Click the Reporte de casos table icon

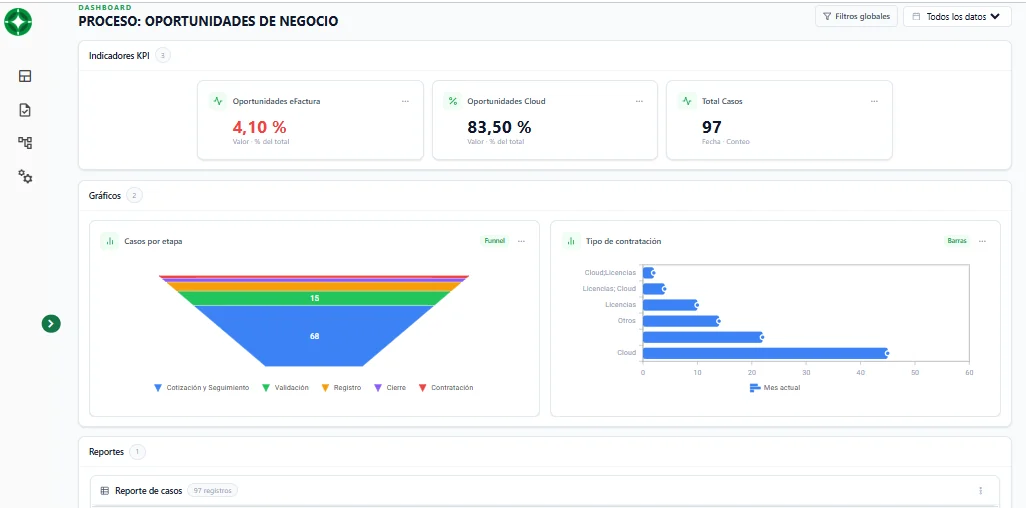105,490
